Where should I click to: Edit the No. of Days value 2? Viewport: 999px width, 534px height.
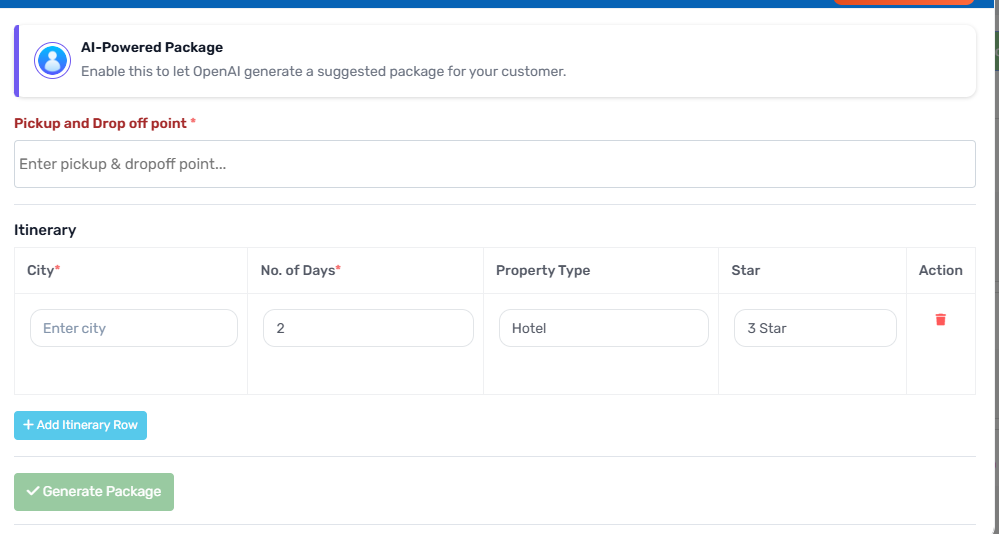tap(368, 328)
